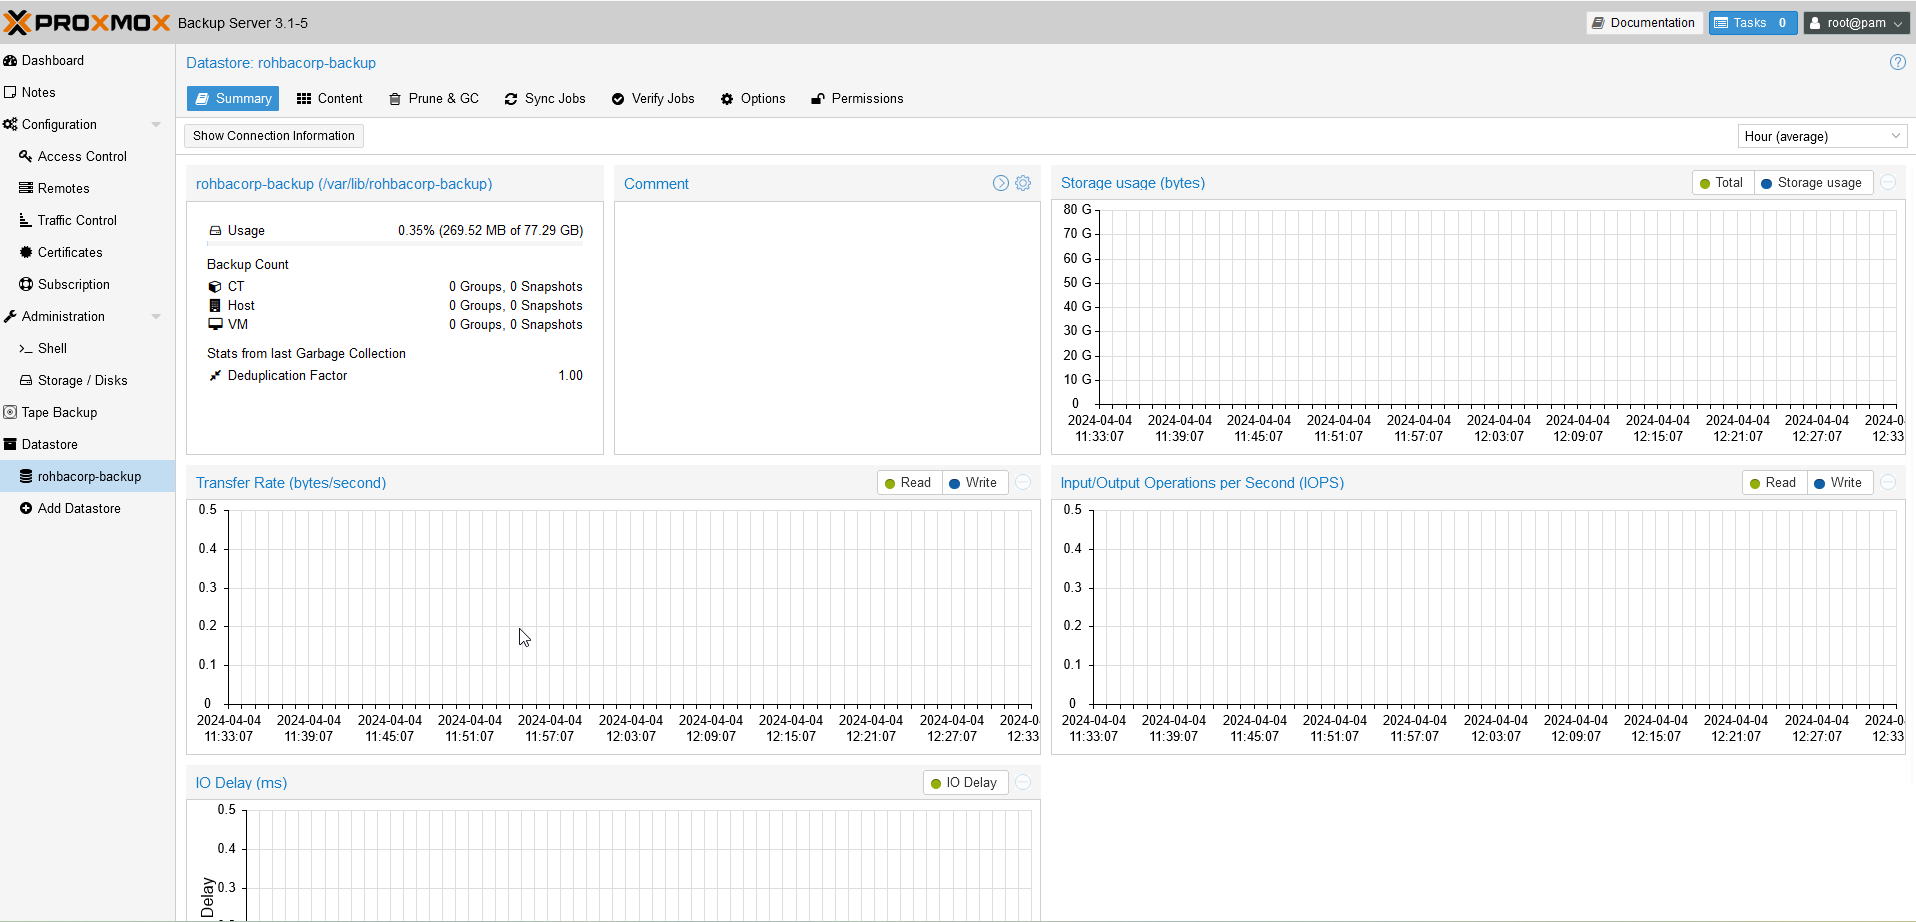1916x922 pixels.
Task: Click the Shell terminal icon
Action: click(x=26, y=348)
